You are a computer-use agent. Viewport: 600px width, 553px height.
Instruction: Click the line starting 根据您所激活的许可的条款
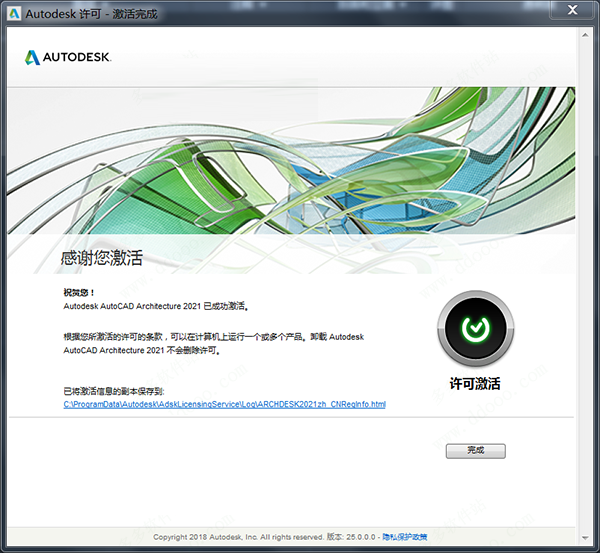[214, 337]
